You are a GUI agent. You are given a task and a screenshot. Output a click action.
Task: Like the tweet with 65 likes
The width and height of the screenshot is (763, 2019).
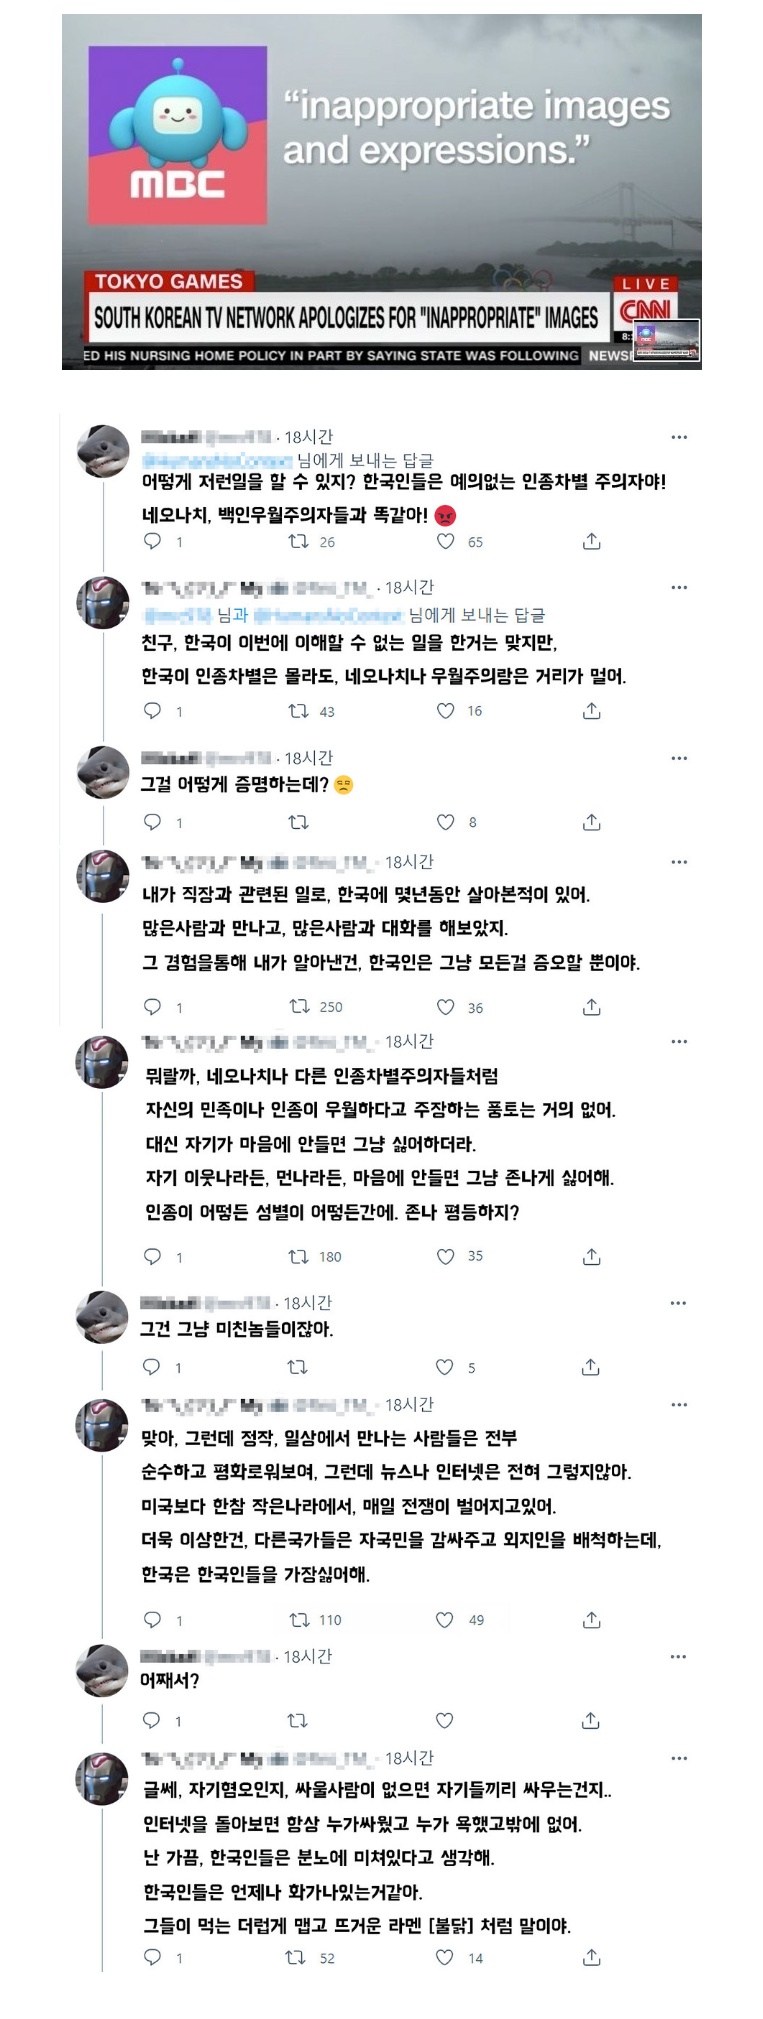(446, 542)
